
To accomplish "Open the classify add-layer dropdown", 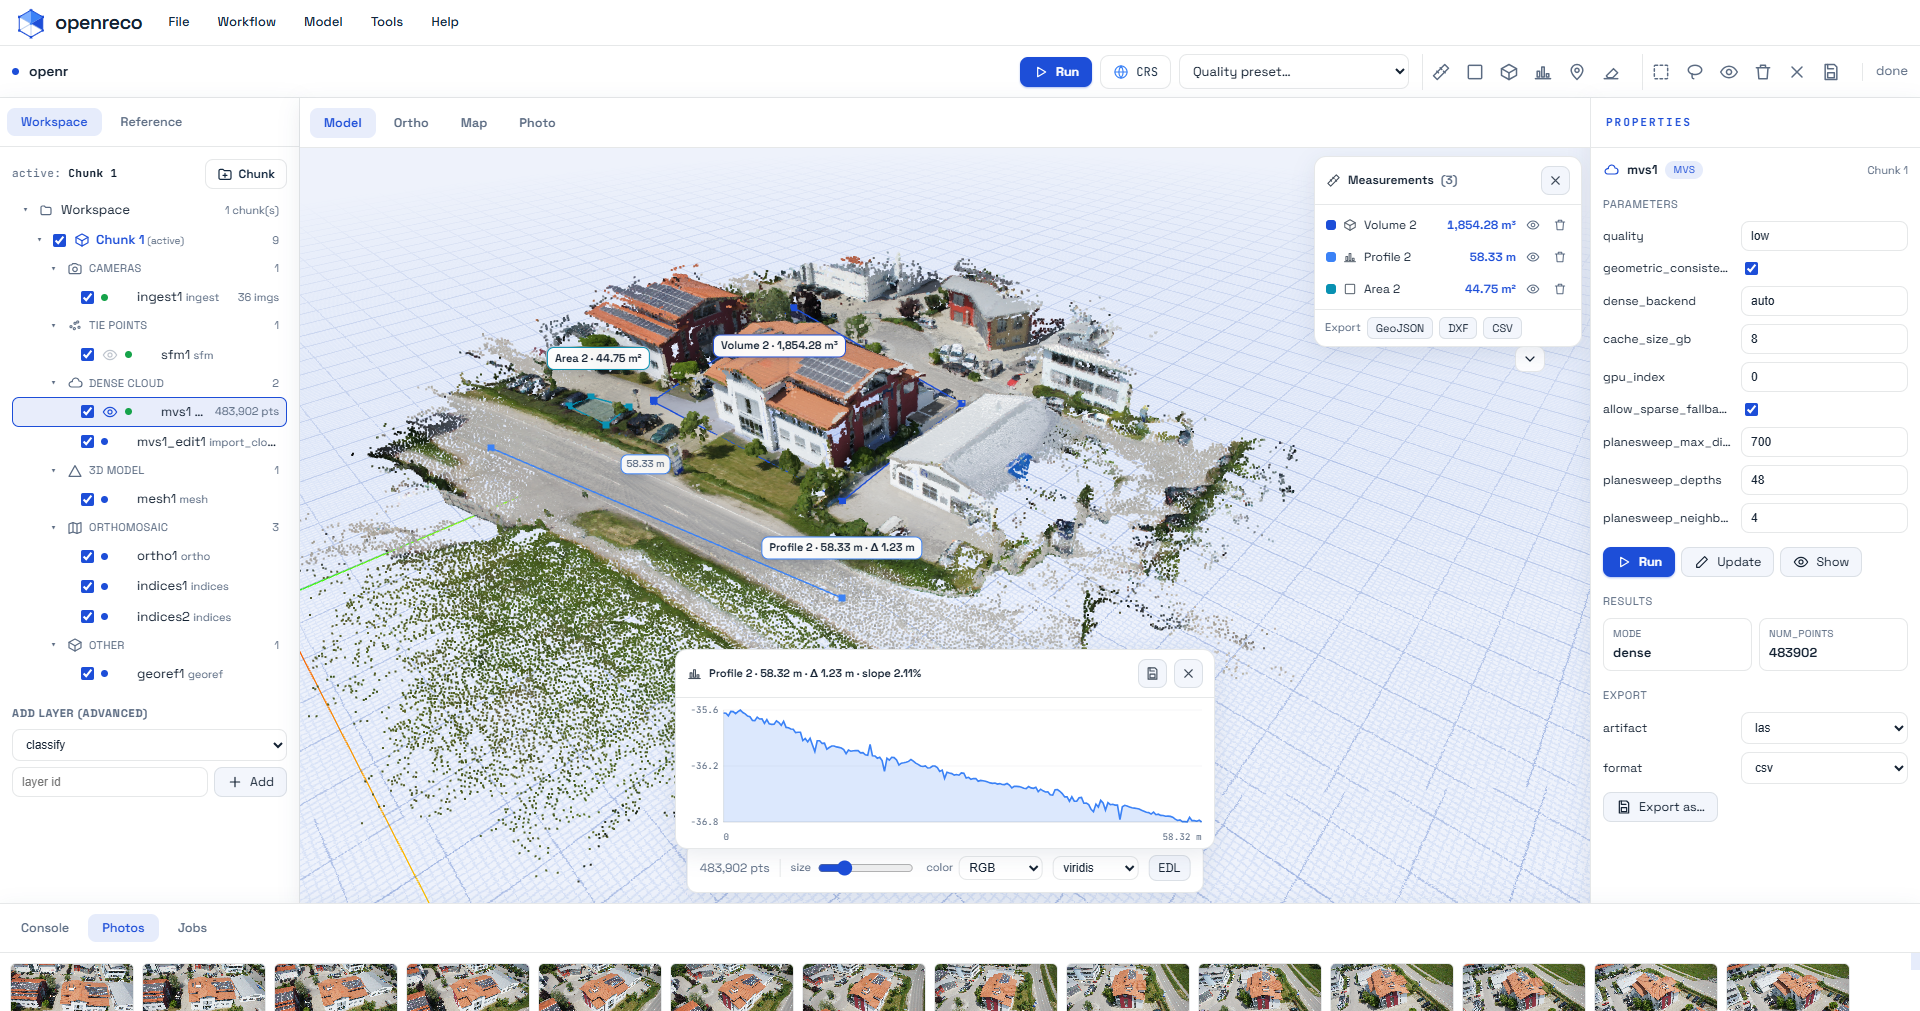I will 149,745.
